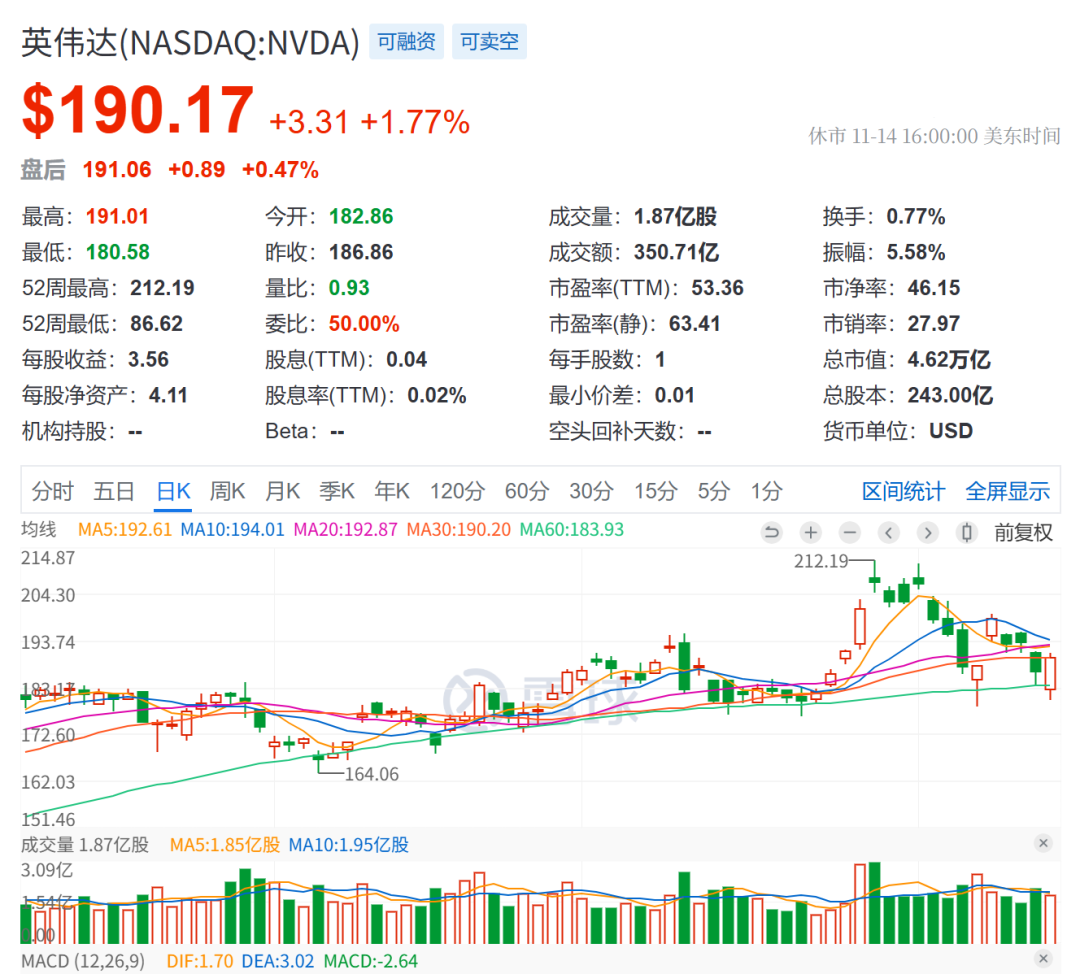The image size is (1080, 974).
Task: Open the 前复权 adjustment dropdown
Action: (1023, 532)
